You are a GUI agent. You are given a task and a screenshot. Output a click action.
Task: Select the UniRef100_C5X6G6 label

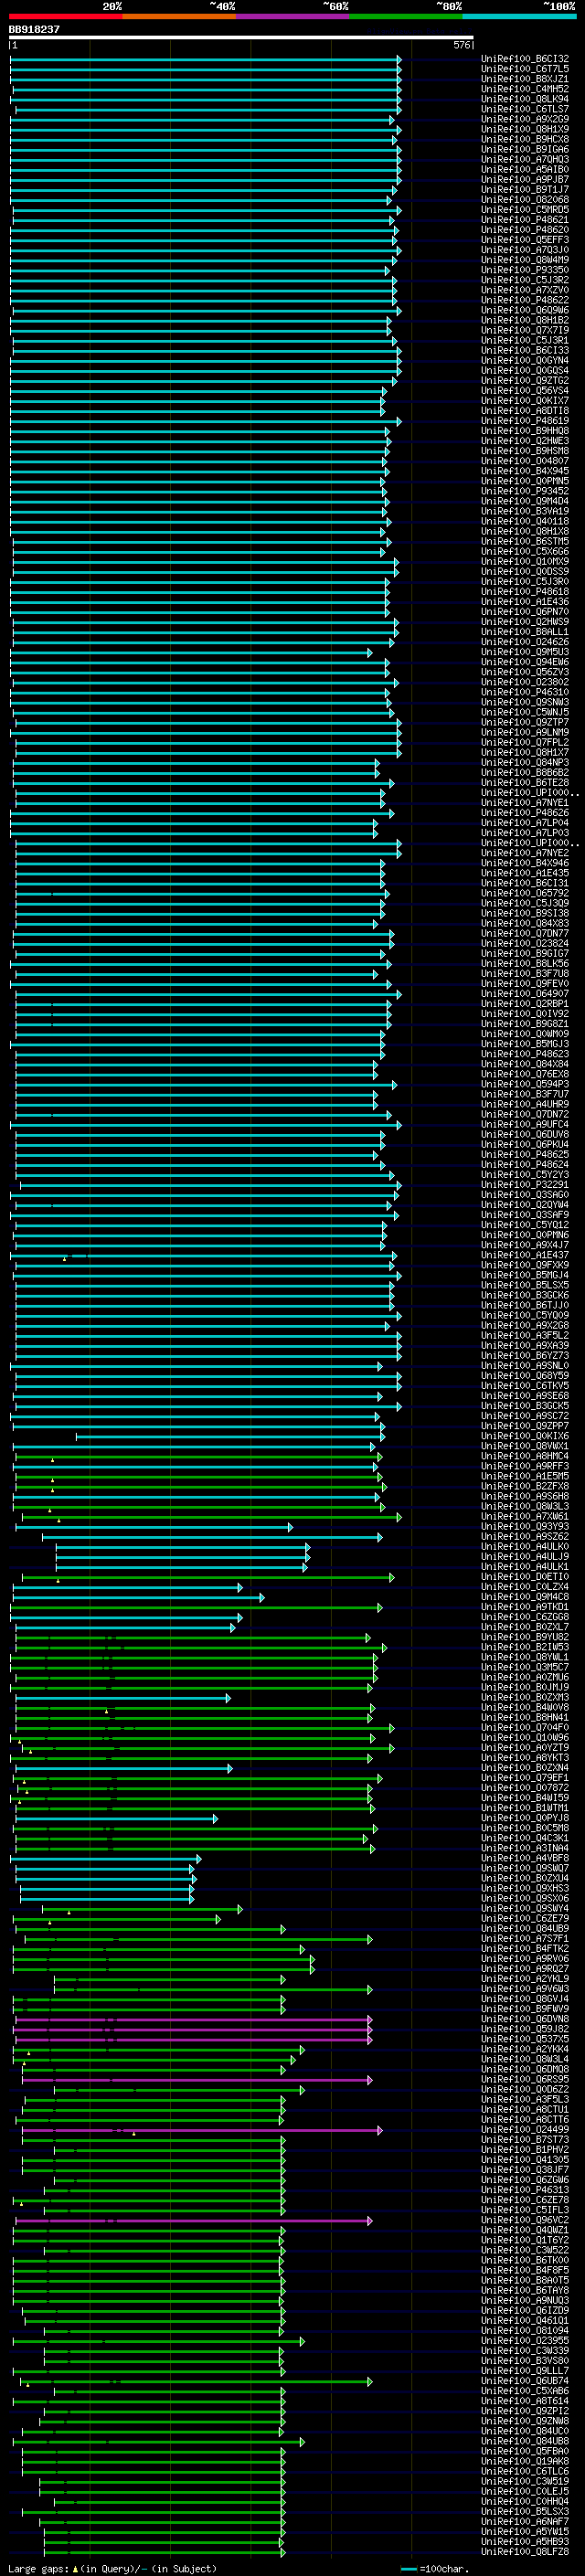click(525, 551)
